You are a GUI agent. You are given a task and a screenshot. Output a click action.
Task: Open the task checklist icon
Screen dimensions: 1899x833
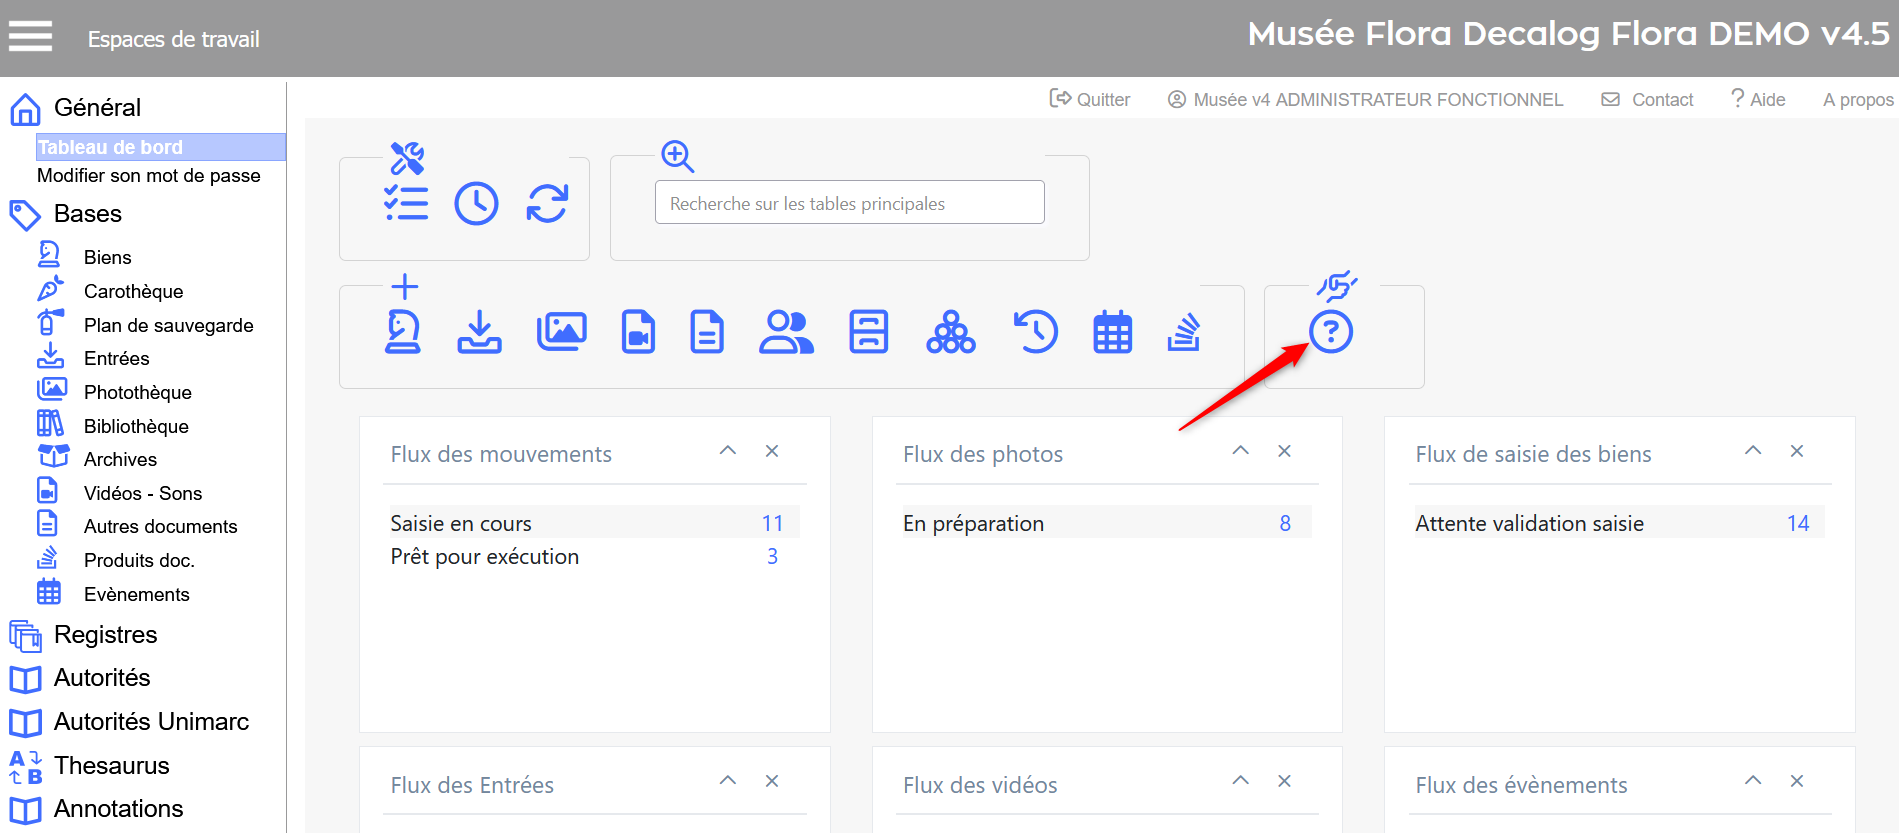click(406, 204)
